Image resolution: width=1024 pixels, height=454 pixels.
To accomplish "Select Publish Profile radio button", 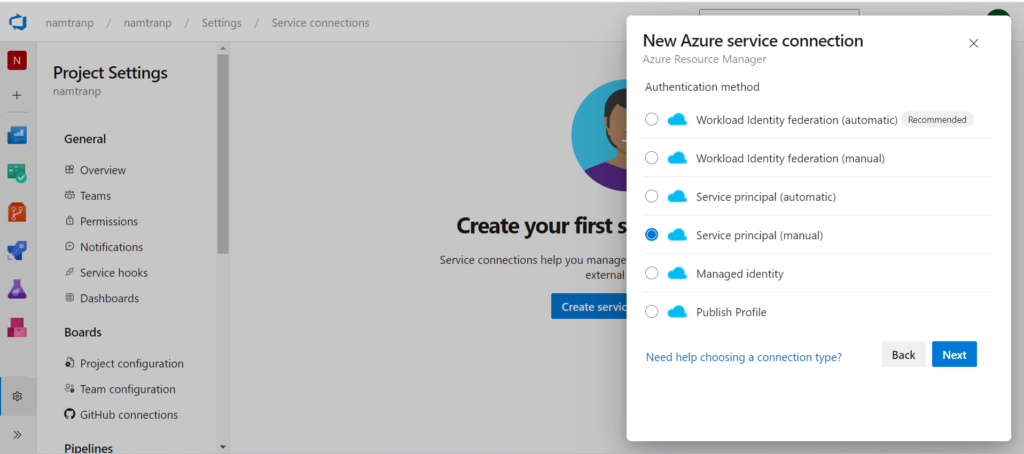I will [x=652, y=312].
